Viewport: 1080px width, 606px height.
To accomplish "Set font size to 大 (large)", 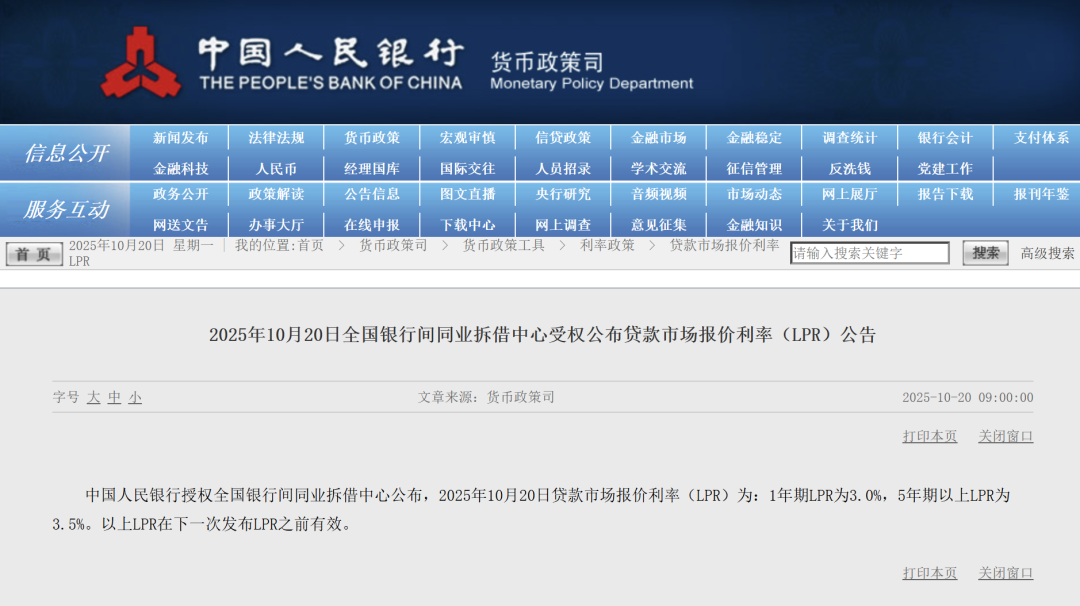I will point(93,397).
